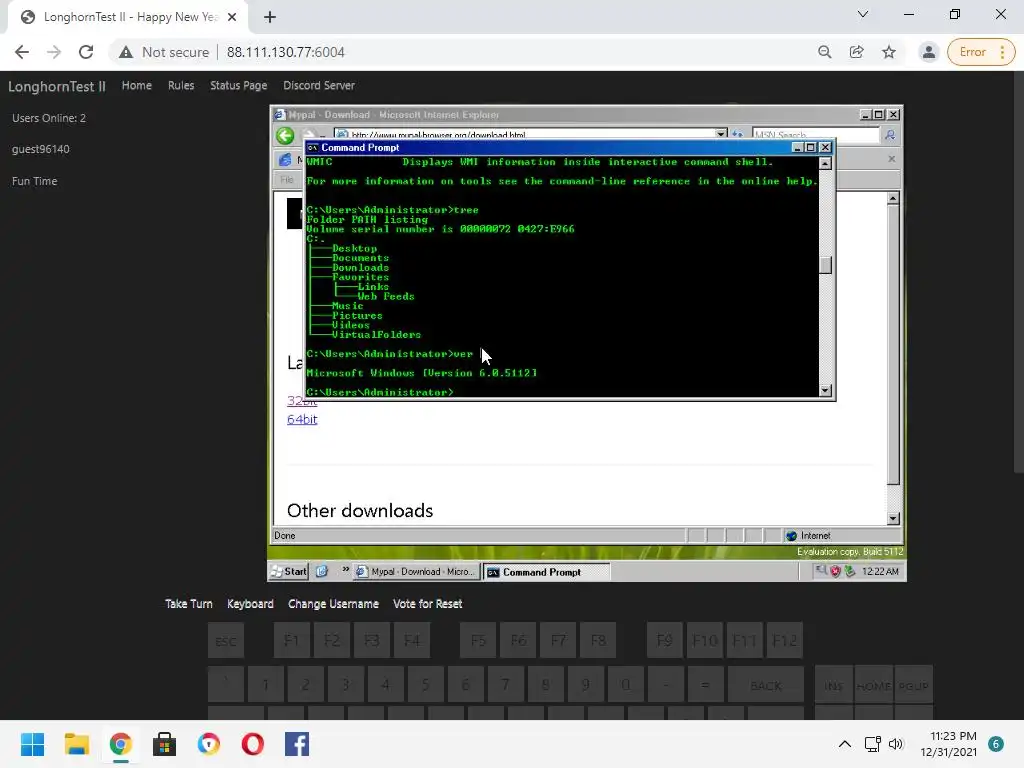Click the Command Prompt scrollbar thumb
This screenshot has height=768, width=1024.
point(825,264)
